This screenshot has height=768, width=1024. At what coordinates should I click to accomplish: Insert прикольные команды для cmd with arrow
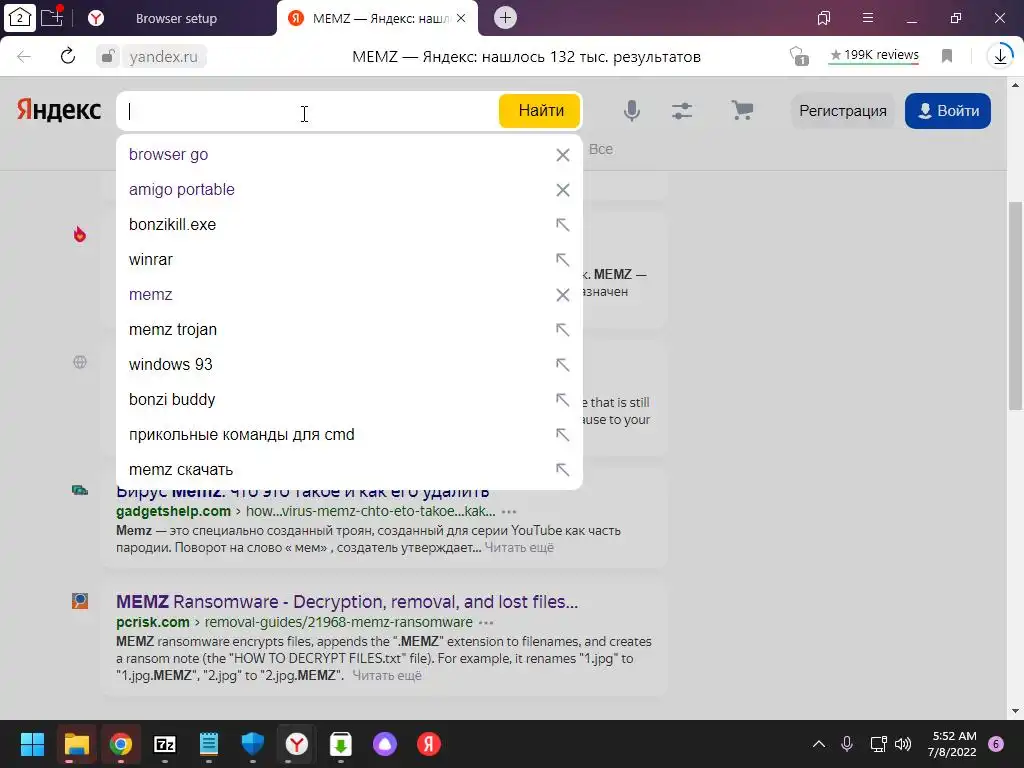coord(562,434)
